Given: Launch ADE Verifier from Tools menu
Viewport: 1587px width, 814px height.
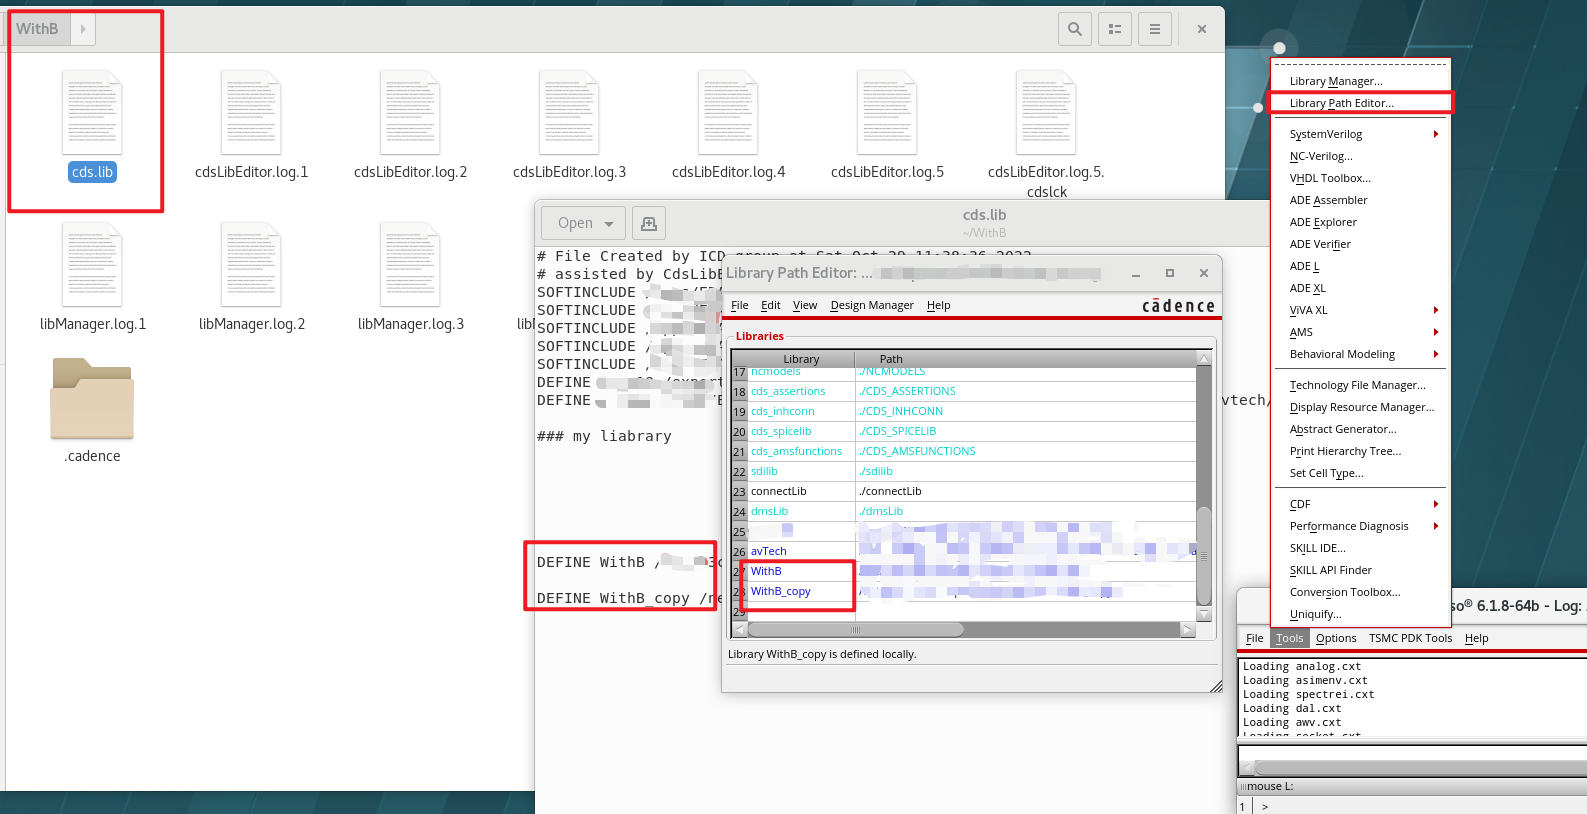Looking at the screenshot, I should pos(1360,244).
